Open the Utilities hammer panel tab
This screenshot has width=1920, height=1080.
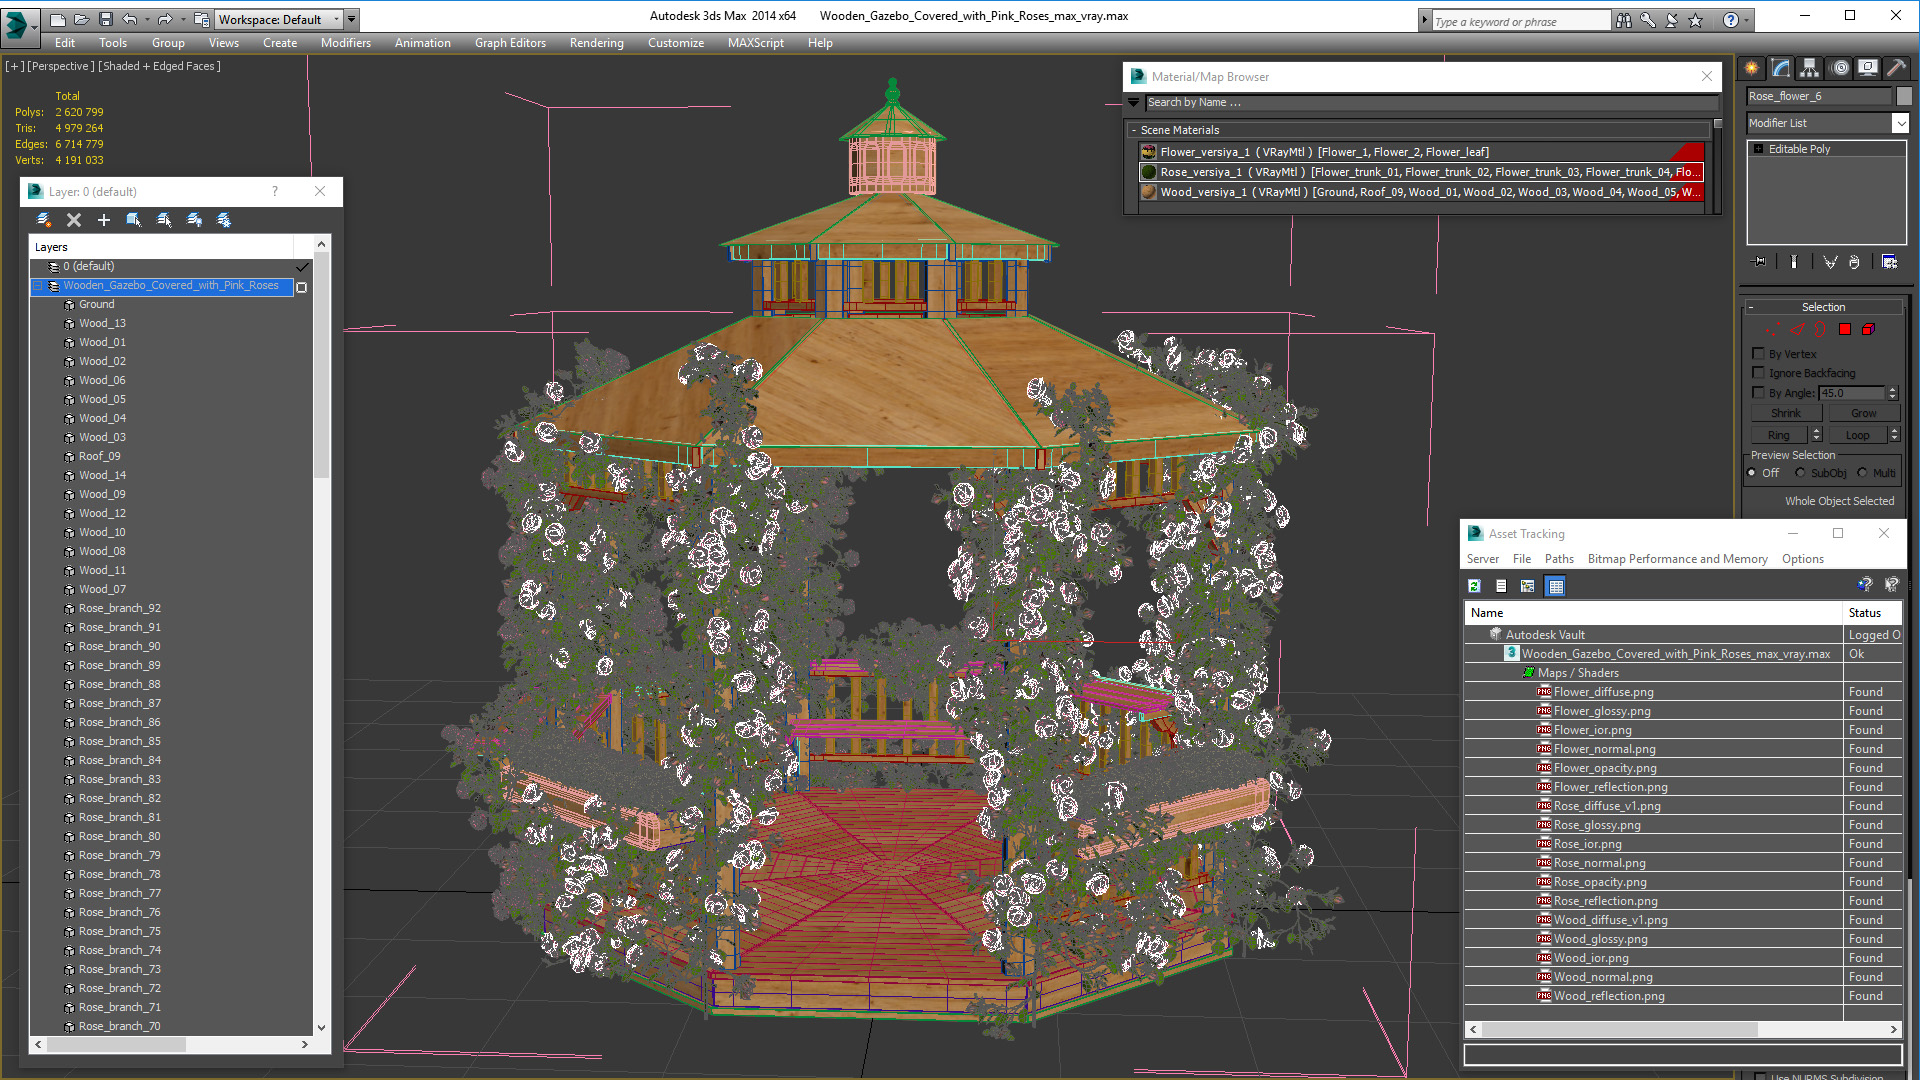pos(1896,68)
